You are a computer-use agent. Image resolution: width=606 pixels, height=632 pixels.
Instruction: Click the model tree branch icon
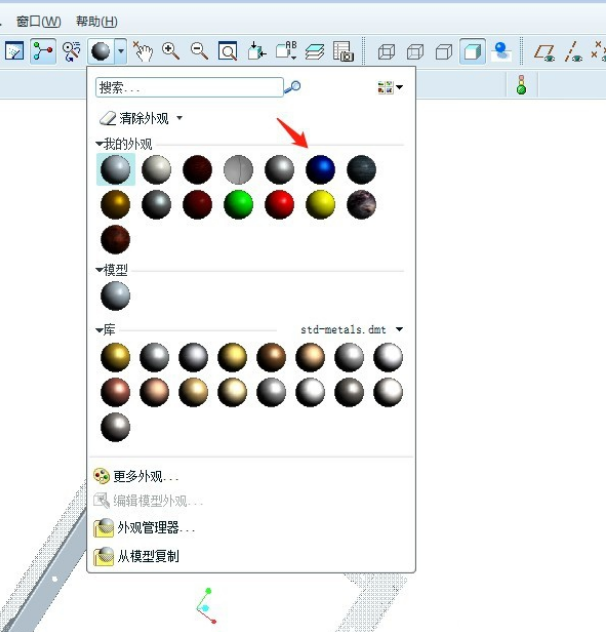pos(43,52)
